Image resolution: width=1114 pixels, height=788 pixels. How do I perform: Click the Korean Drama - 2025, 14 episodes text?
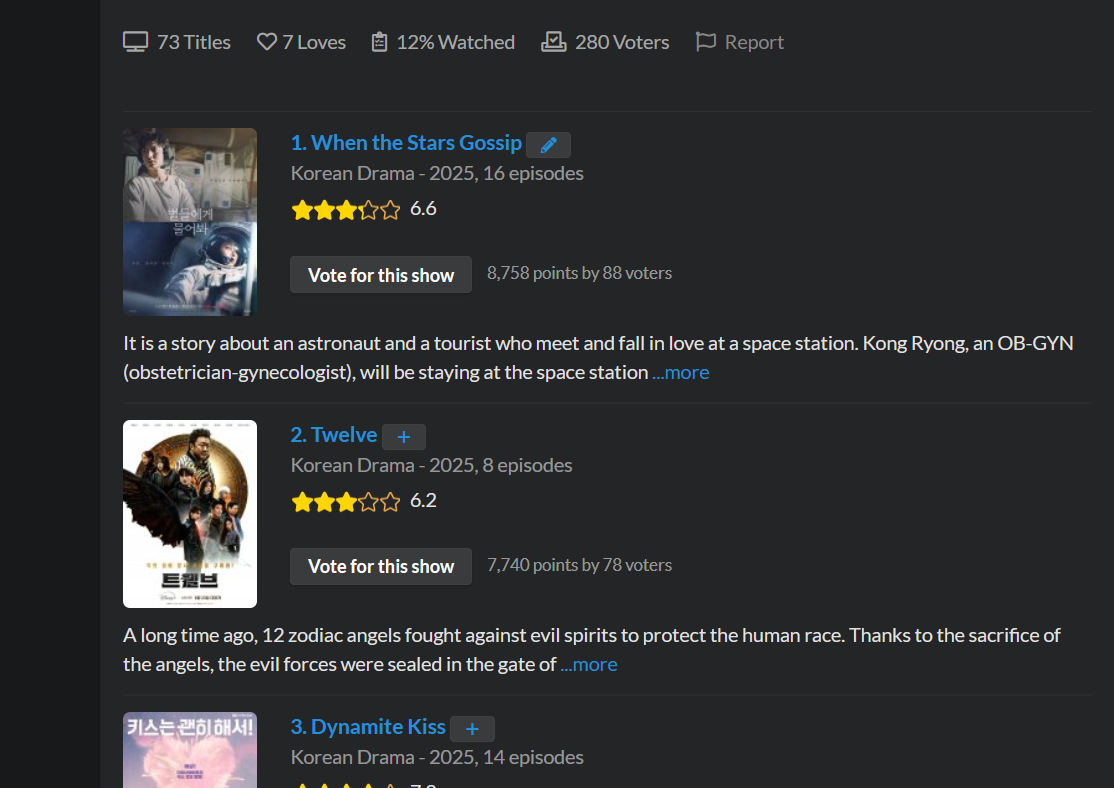437,757
